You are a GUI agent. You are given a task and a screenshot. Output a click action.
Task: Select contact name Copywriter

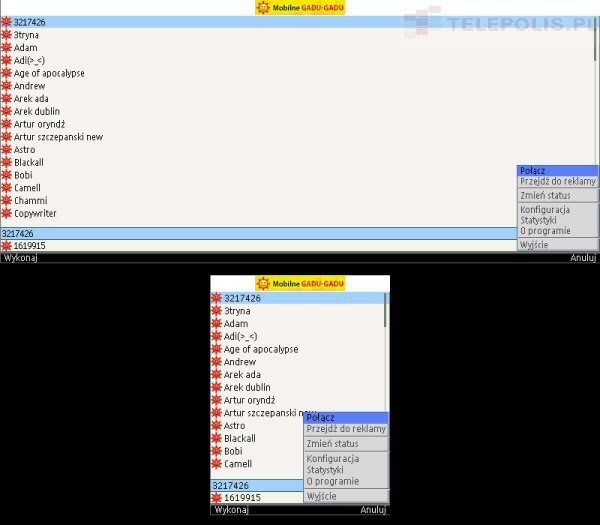tap(35, 213)
